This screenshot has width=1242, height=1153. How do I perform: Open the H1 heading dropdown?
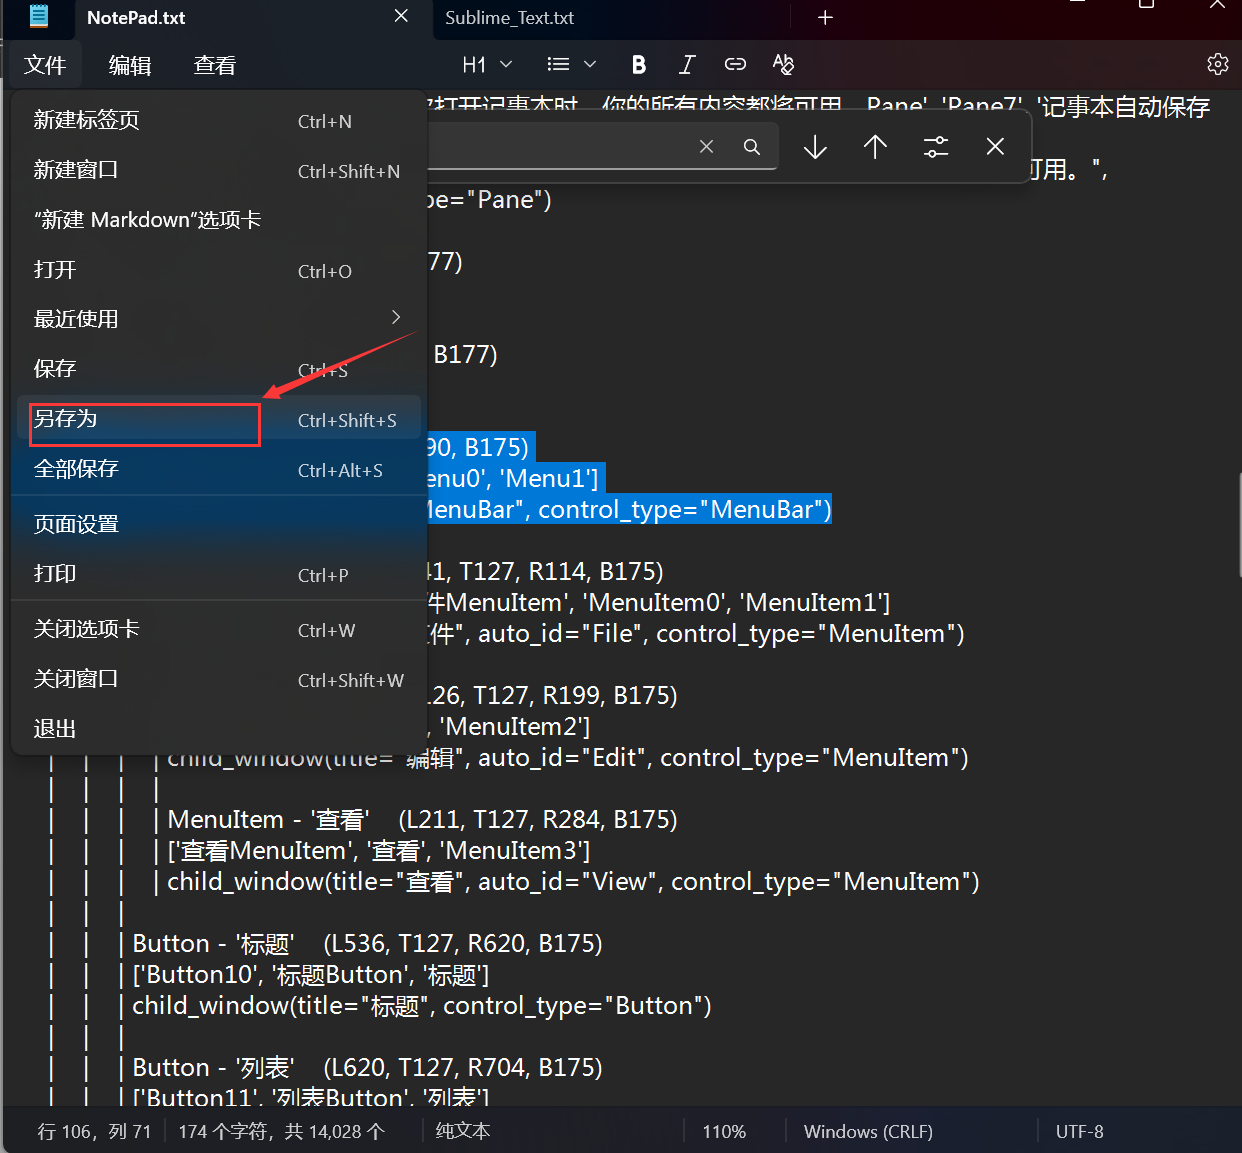pyautogui.click(x=487, y=65)
